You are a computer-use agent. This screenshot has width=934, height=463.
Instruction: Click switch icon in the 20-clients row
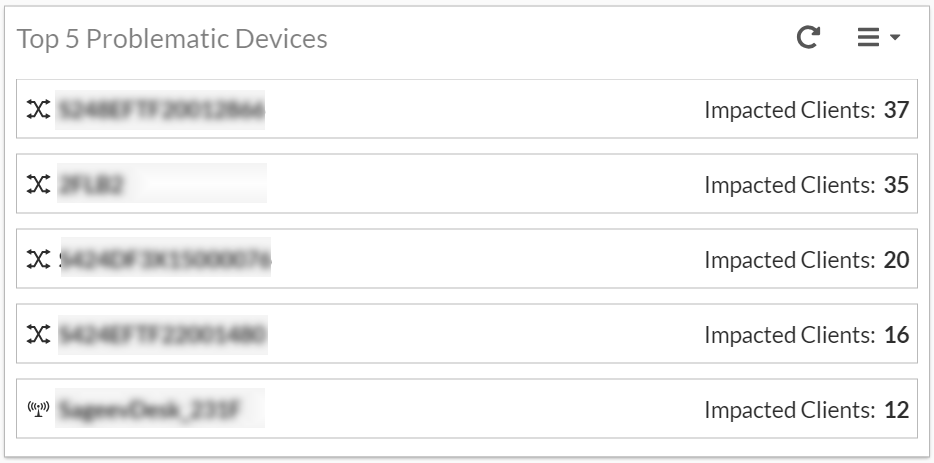[38, 260]
